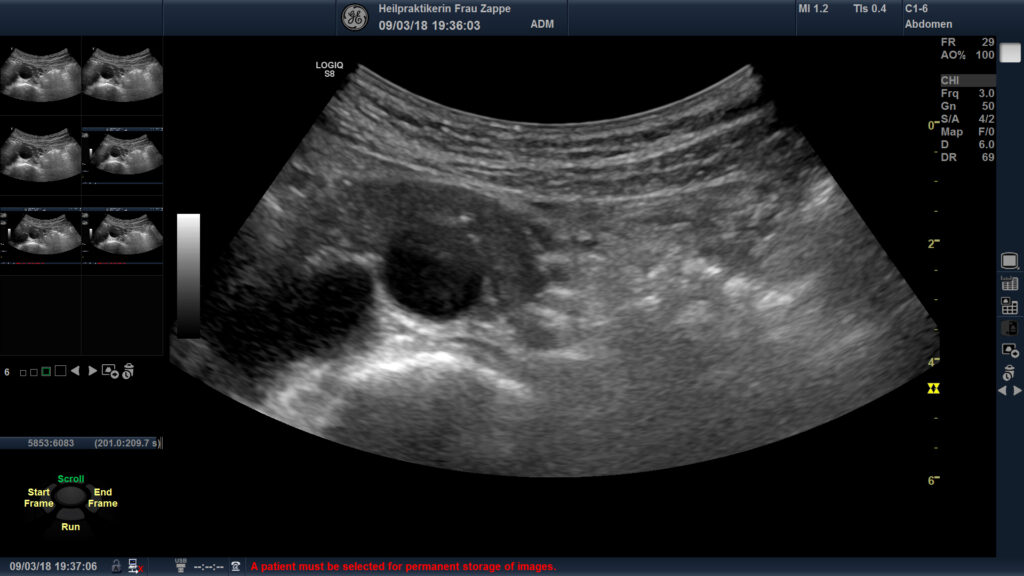The image size is (1024, 576).
Task: Click the save image icon in right sidebar
Action: 1009,349
